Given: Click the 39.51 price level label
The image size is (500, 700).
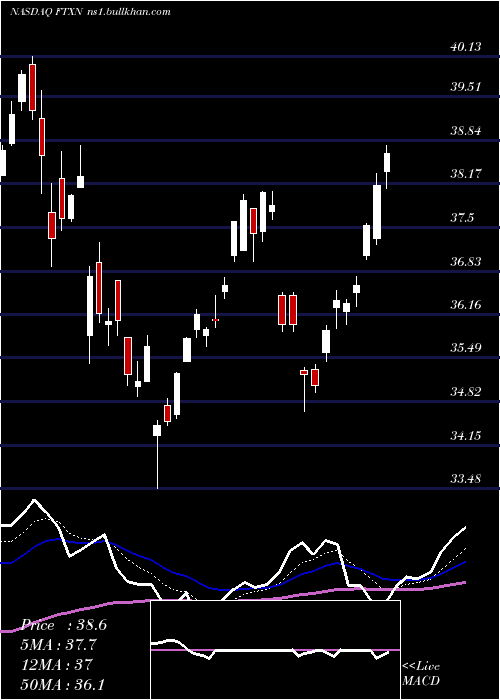Looking at the screenshot, I should (466, 86).
